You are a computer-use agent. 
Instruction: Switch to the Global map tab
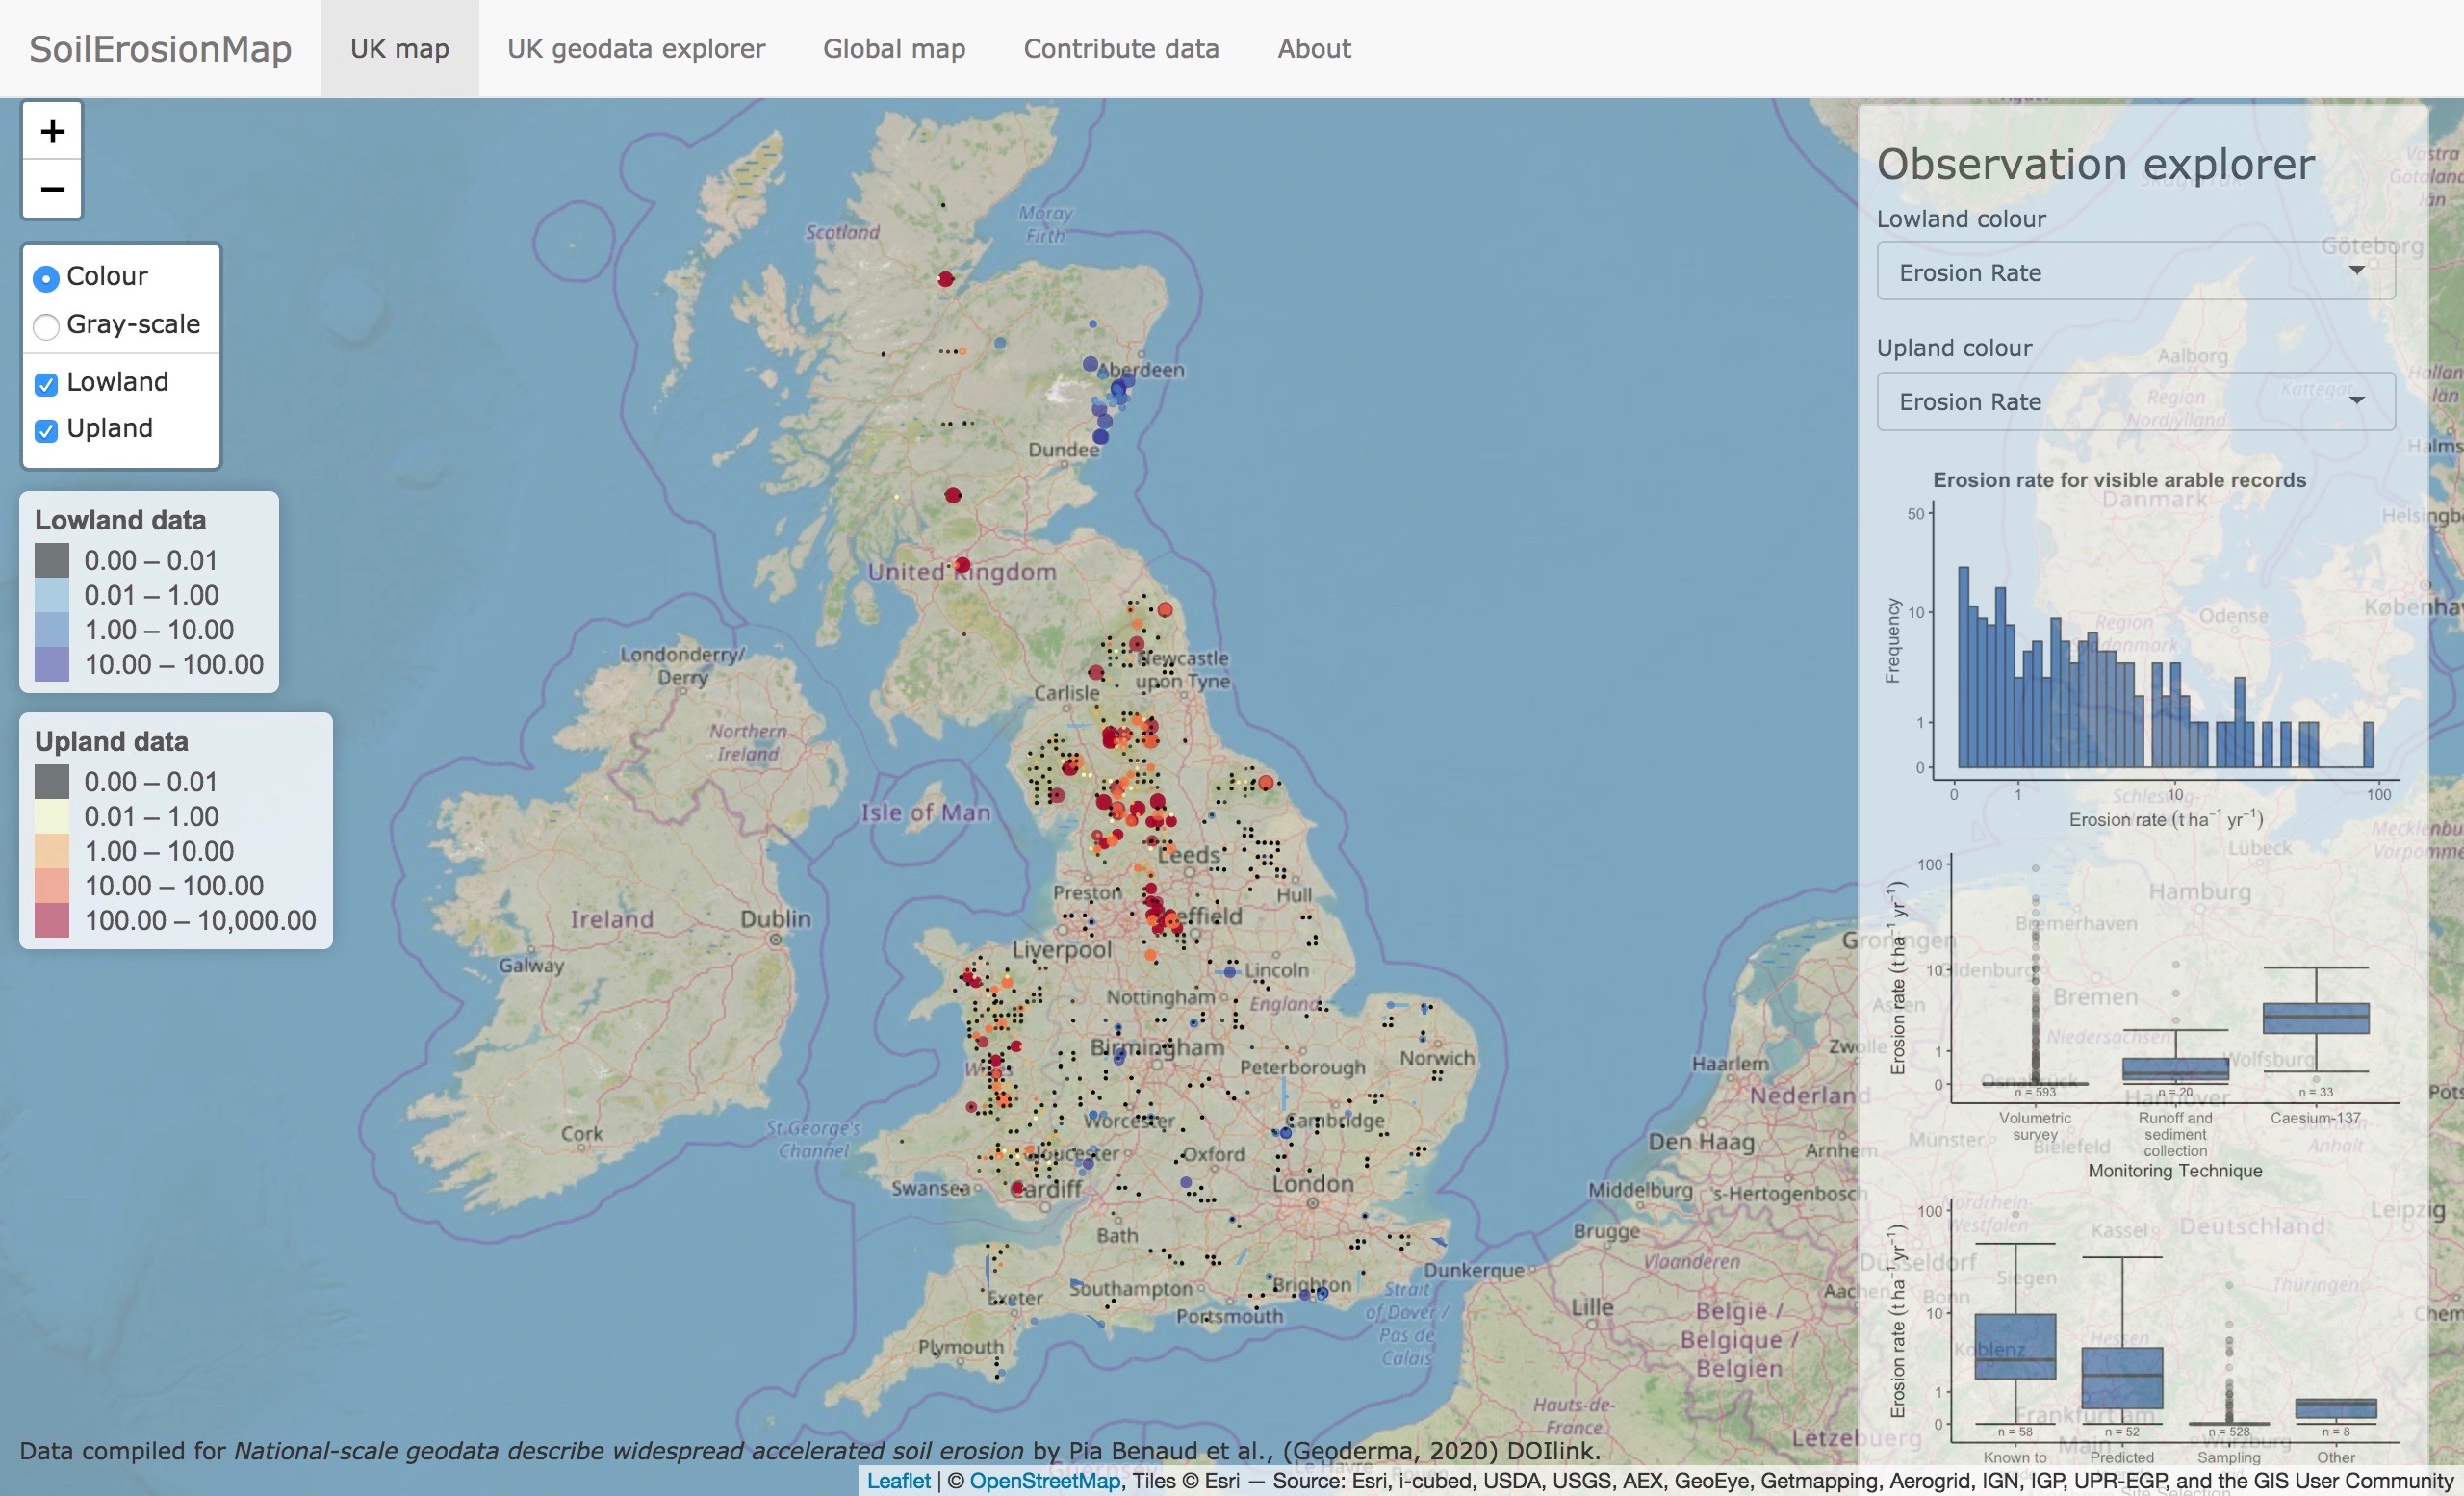893,48
